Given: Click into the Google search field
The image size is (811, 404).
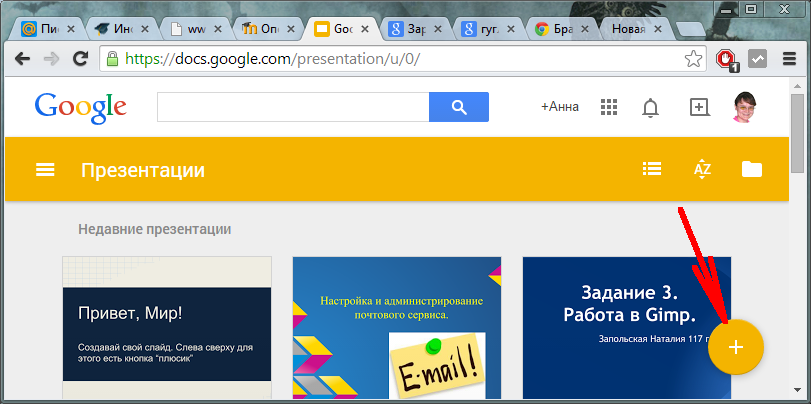Looking at the screenshot, I should [293, 107].
